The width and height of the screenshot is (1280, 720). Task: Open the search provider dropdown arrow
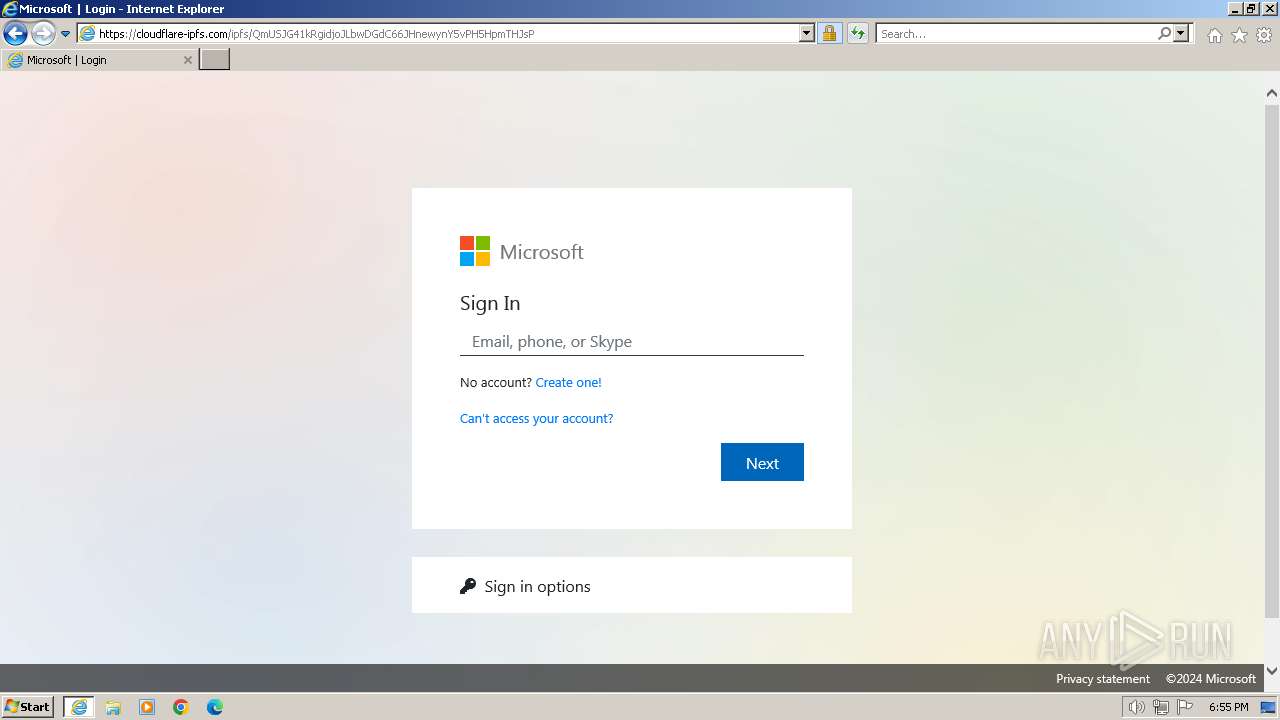1181,34
